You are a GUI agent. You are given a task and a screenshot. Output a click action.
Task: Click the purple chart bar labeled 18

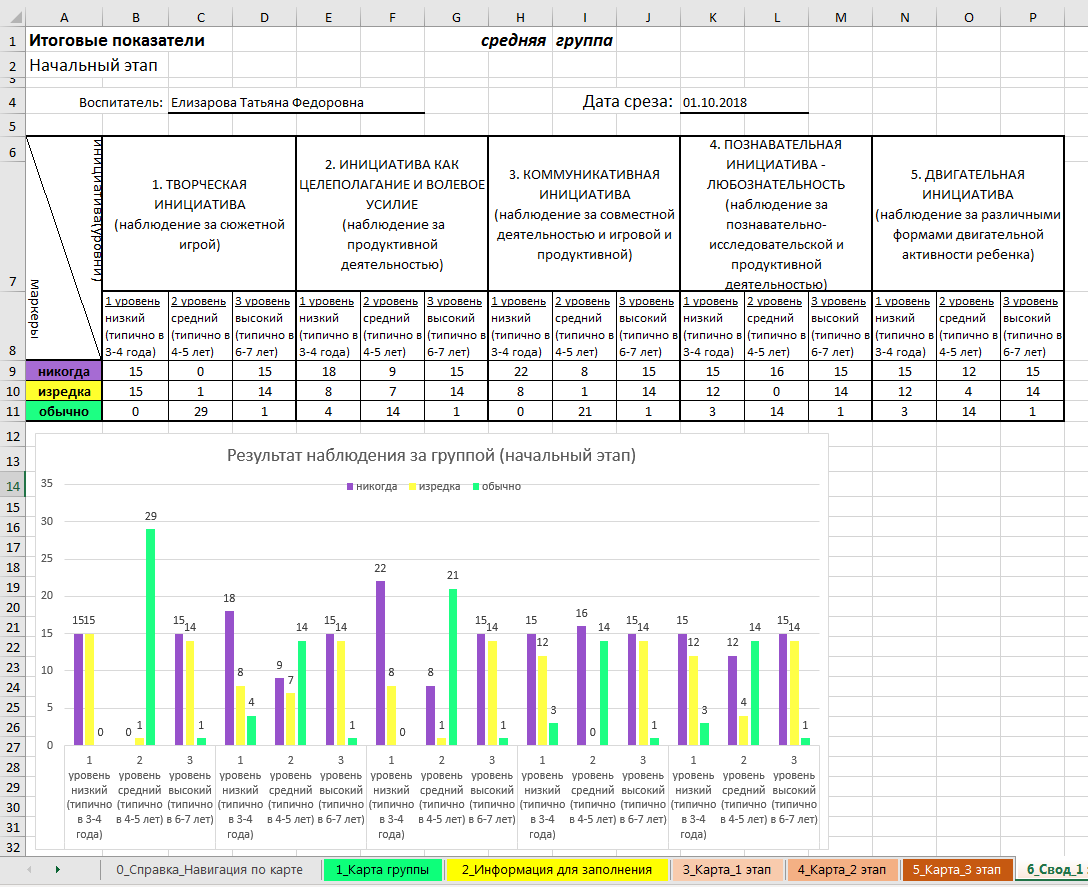[230, 677]
